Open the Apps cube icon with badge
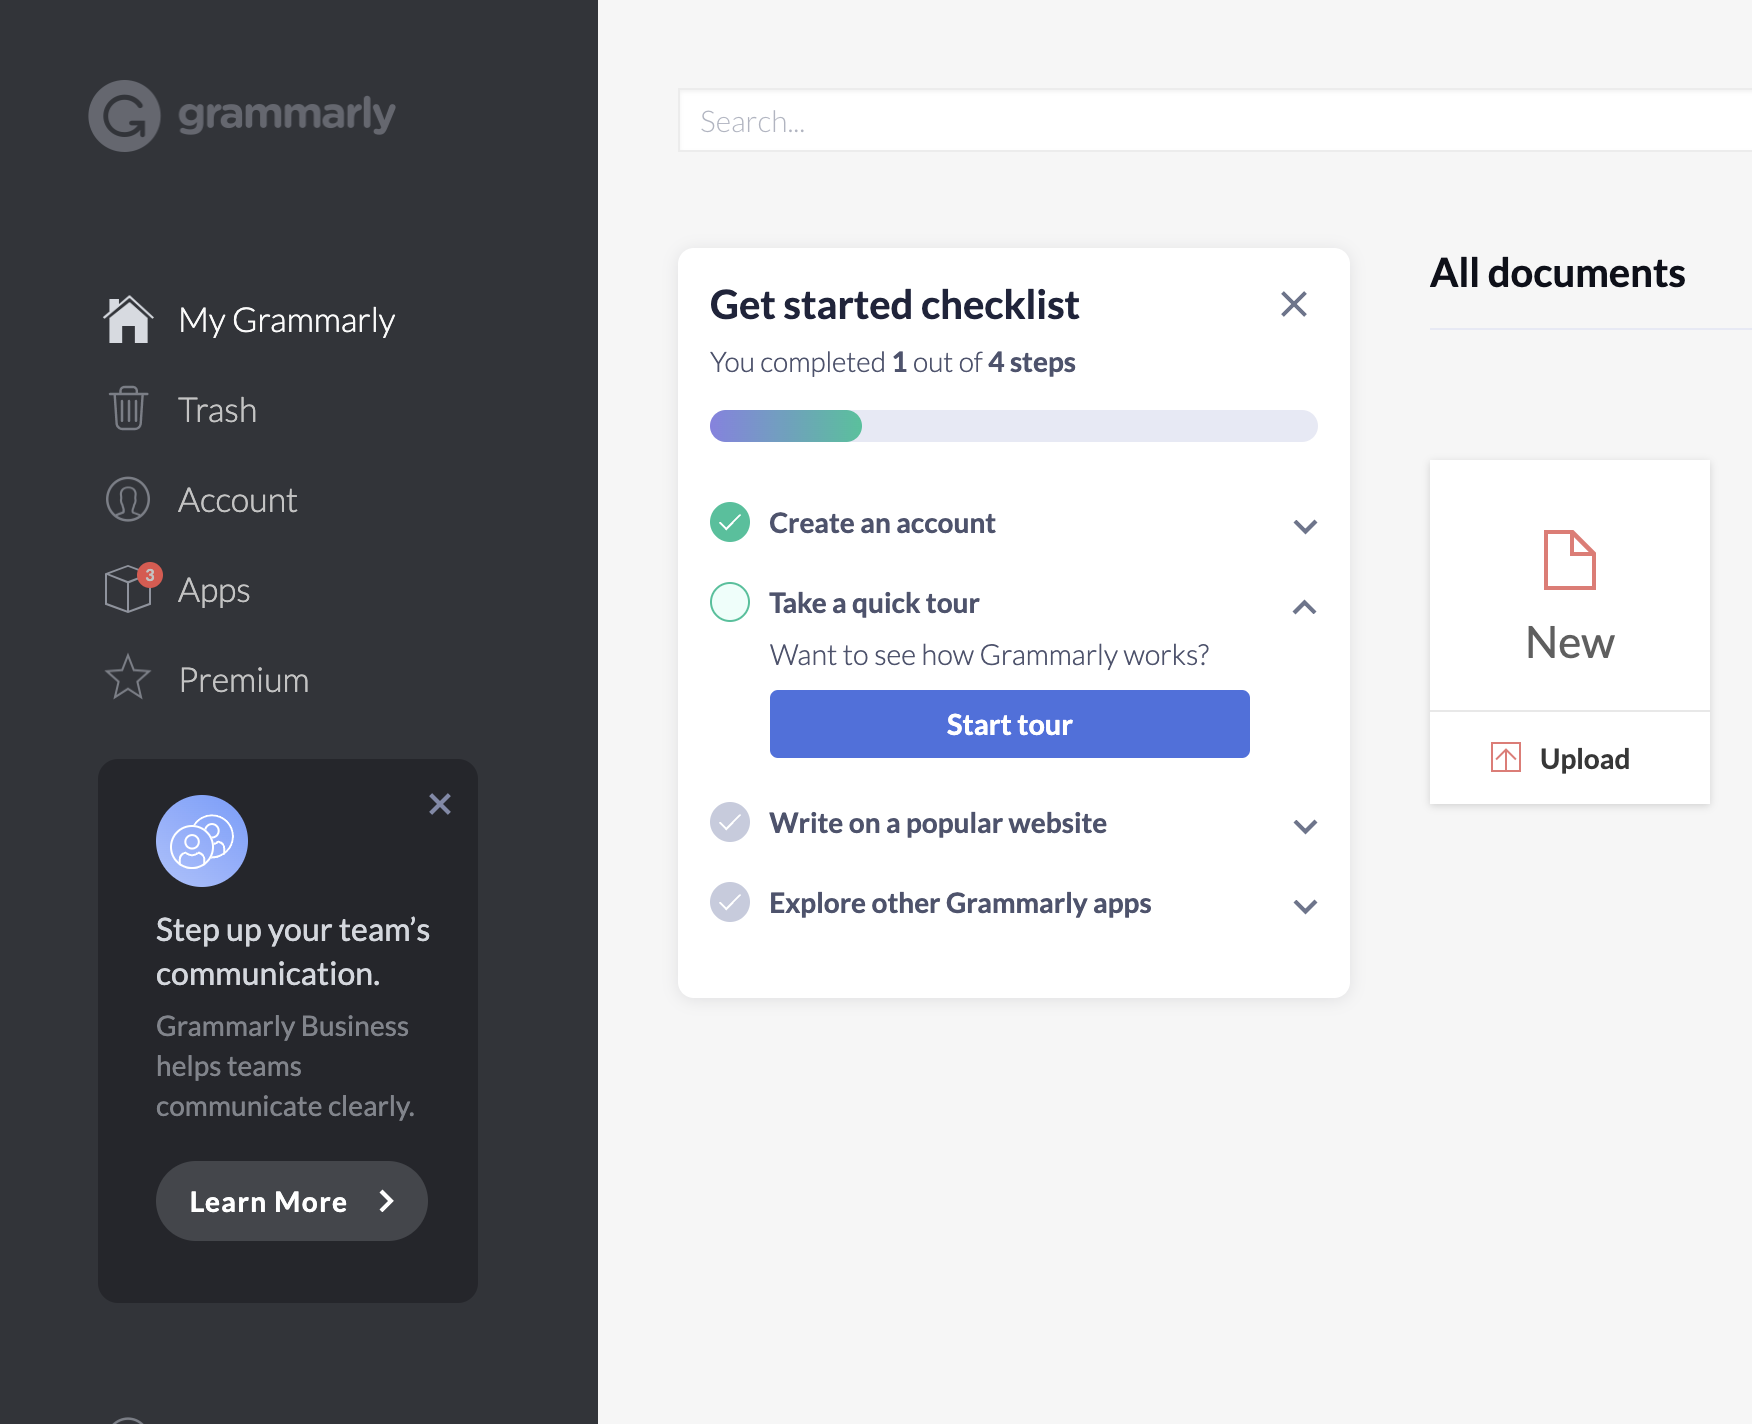1752x1424 pixels. pos(129,589)
